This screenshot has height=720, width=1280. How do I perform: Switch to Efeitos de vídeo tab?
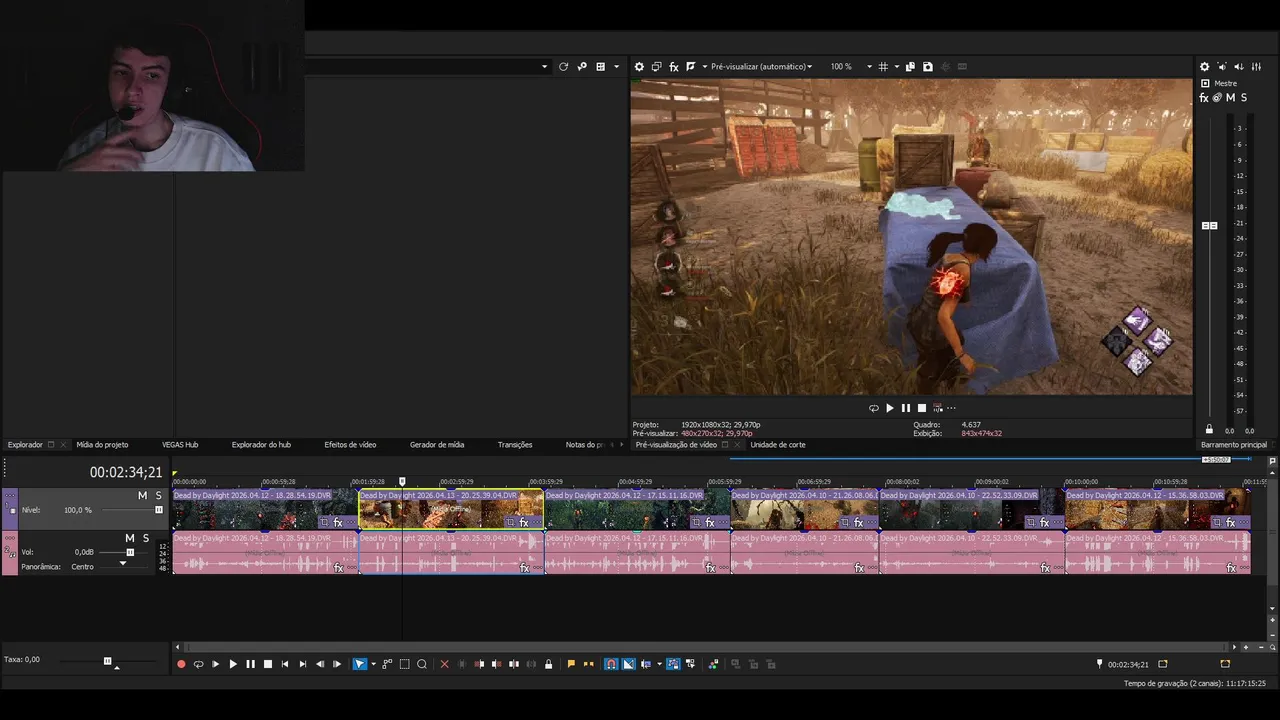point(350,445)
